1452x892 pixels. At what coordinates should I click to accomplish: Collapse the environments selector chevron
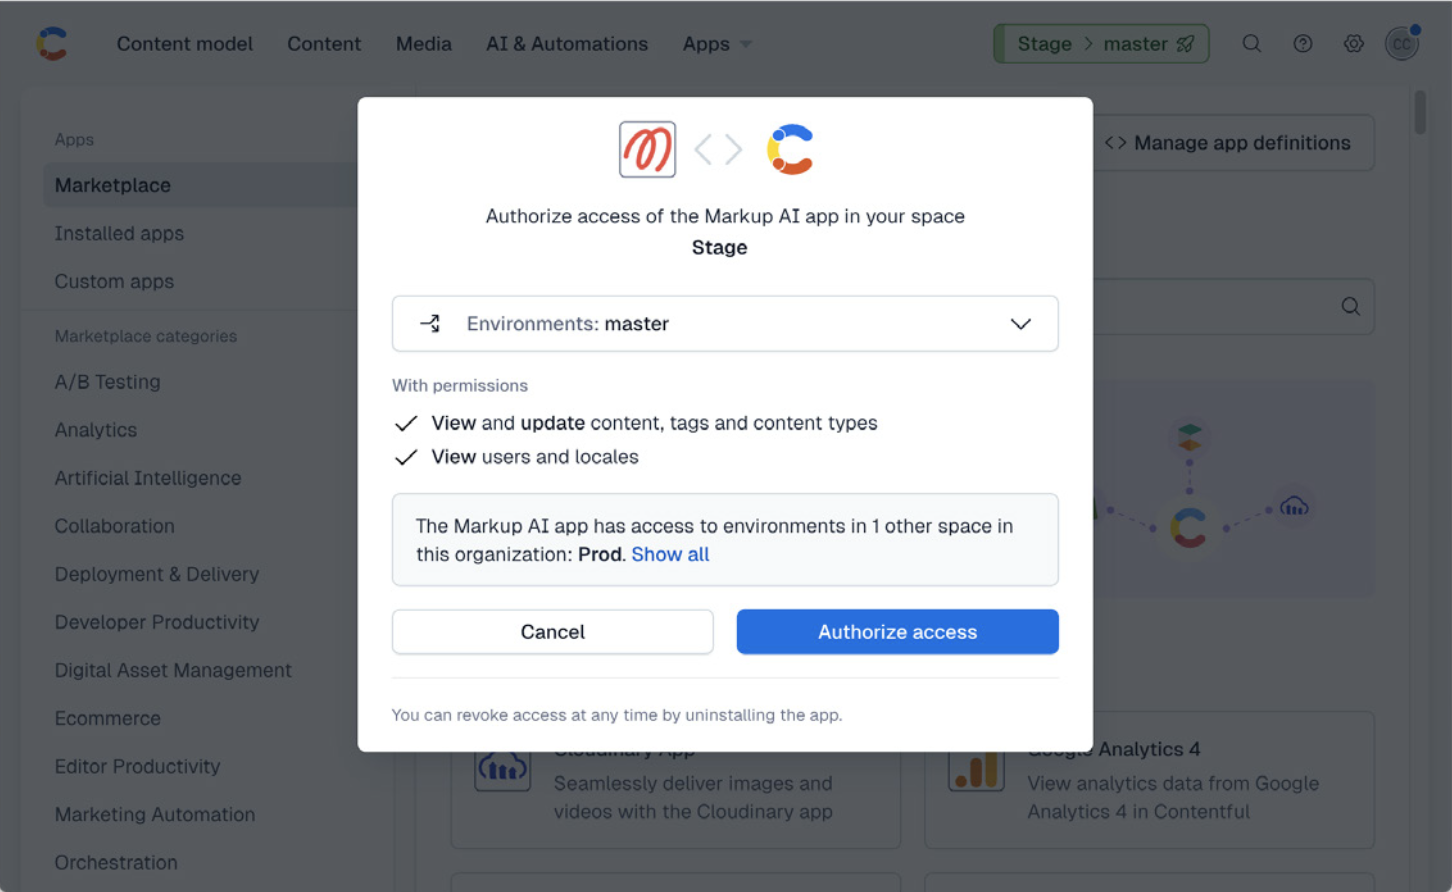(x=1020, y=324)
